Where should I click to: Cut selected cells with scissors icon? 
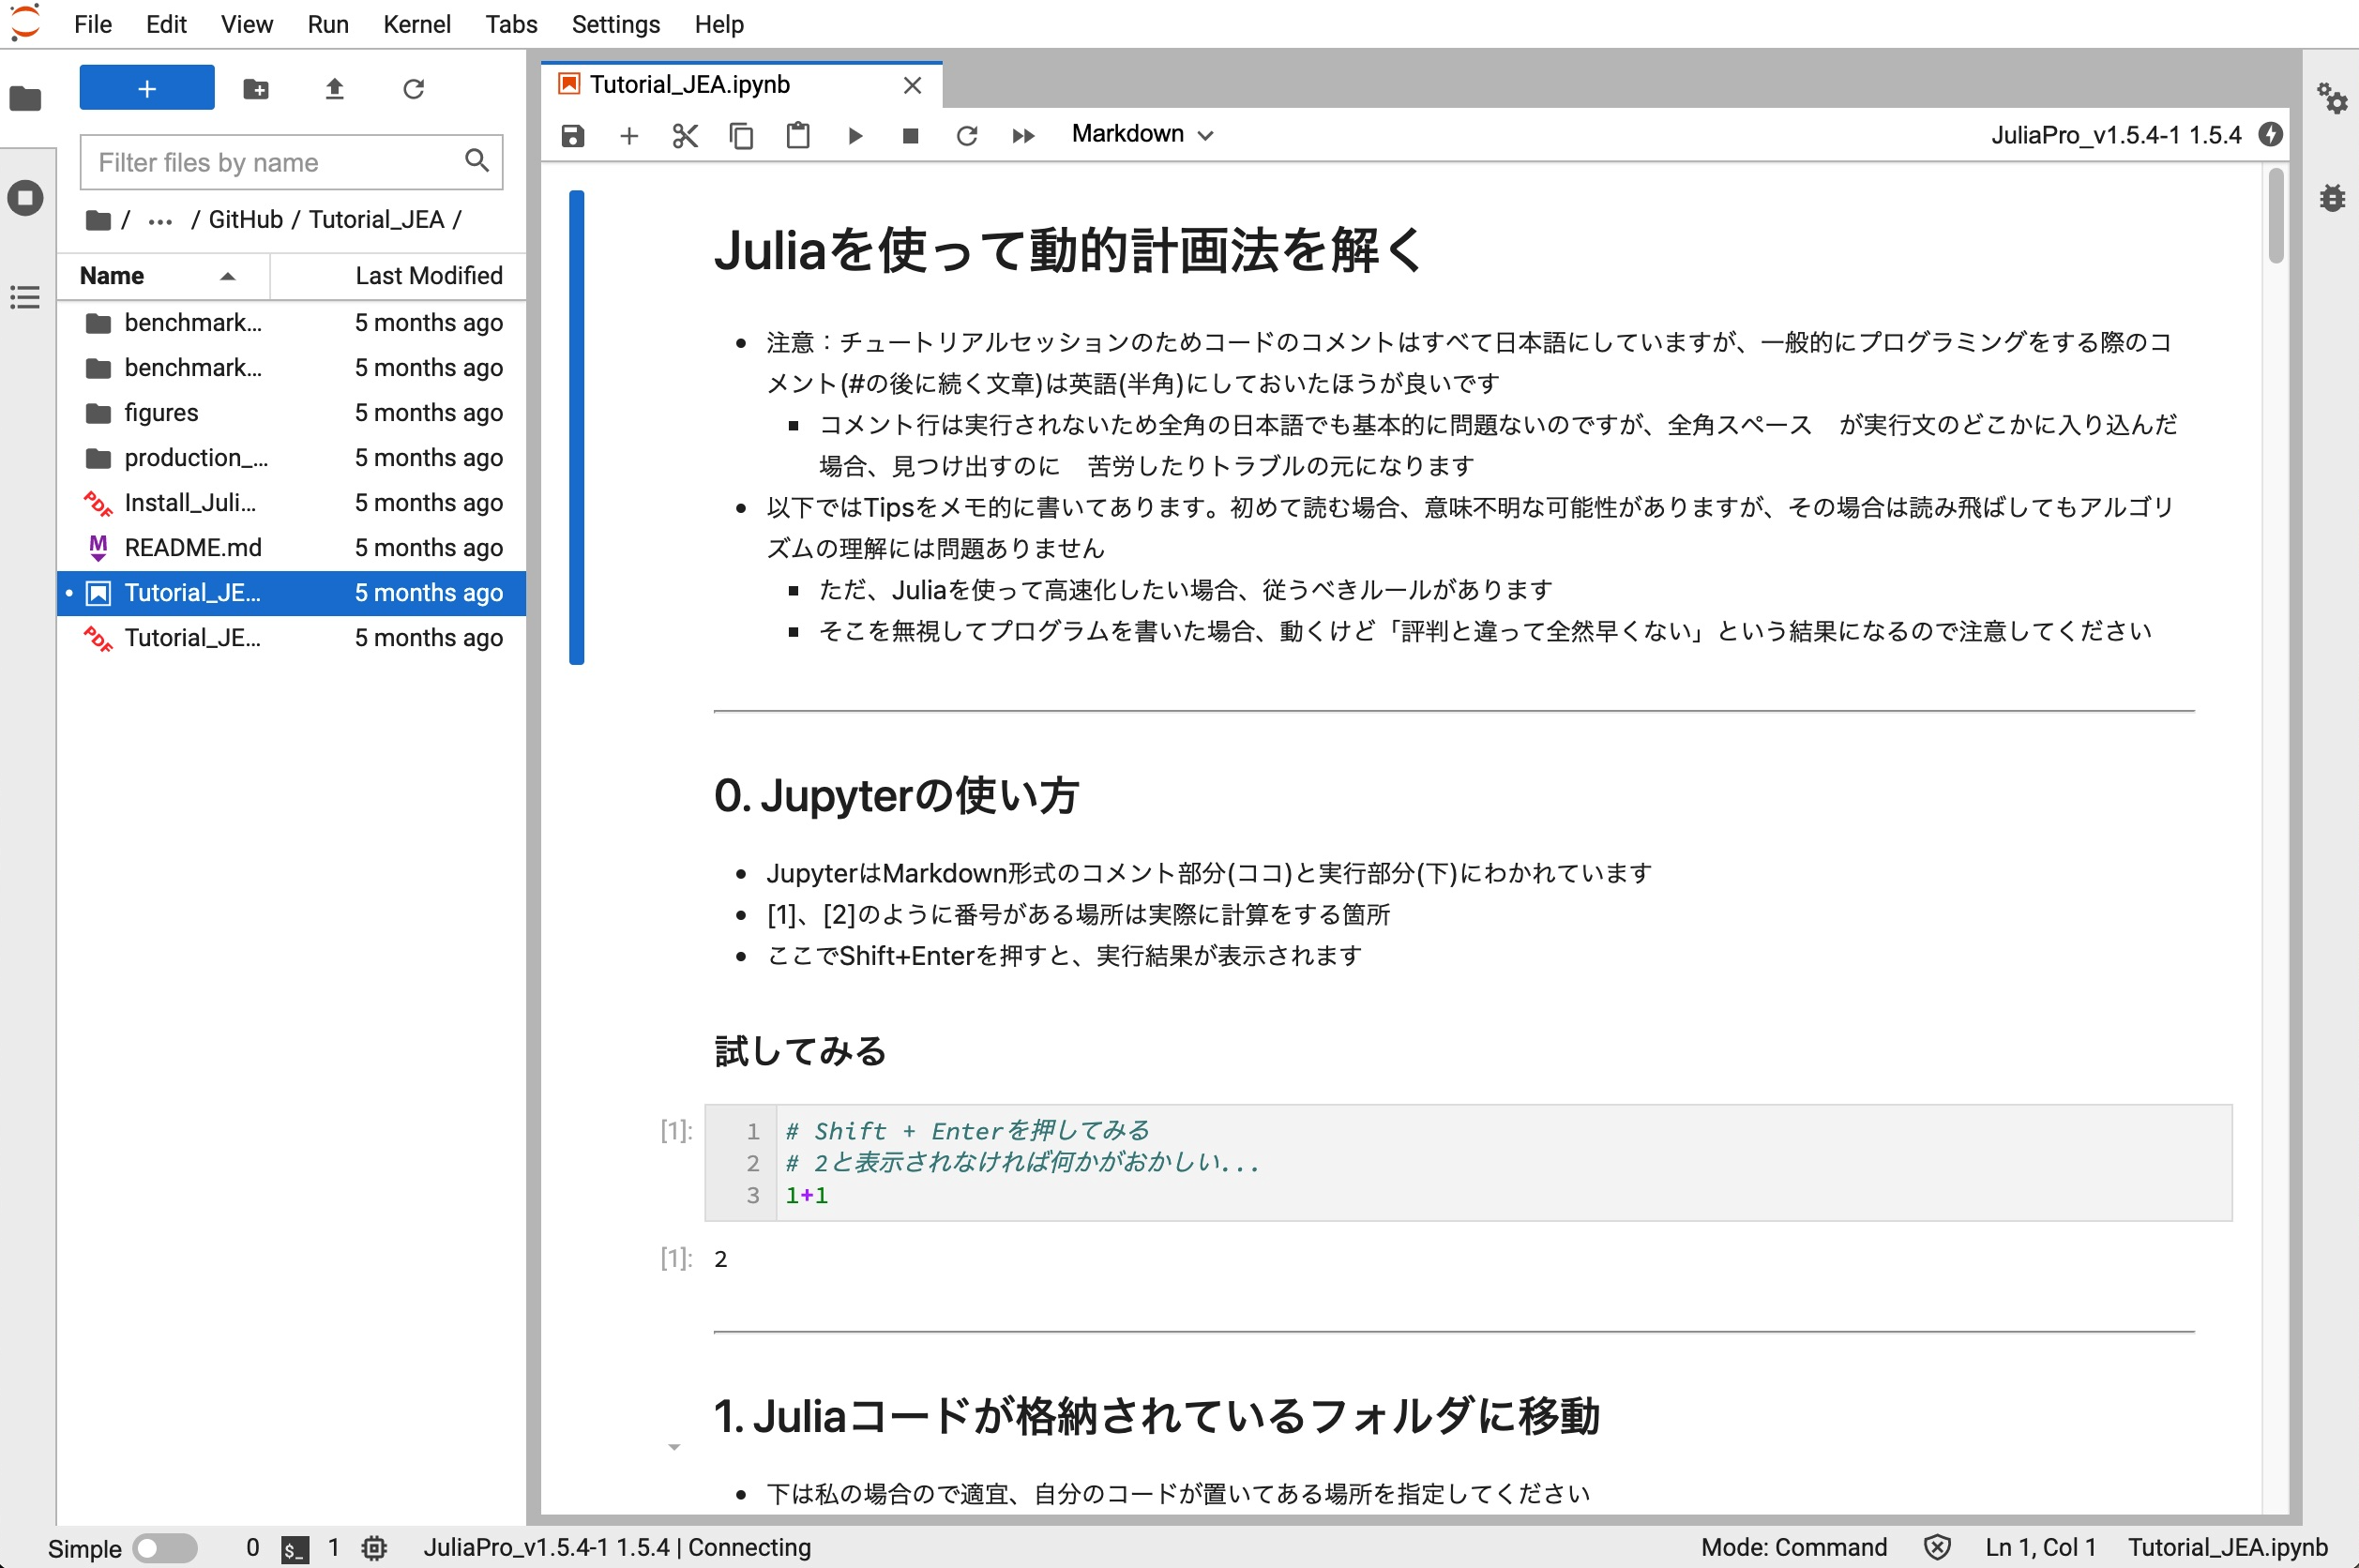coord(685,135)
